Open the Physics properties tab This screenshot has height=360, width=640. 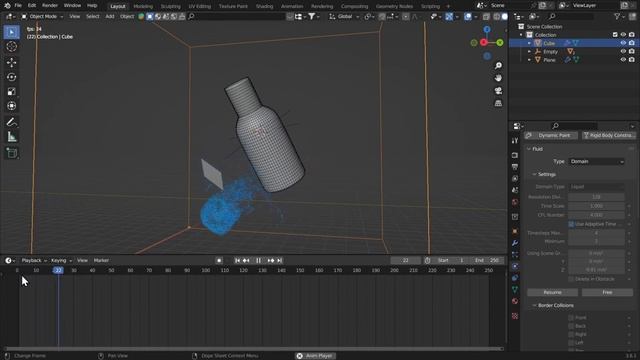[515, 266]
